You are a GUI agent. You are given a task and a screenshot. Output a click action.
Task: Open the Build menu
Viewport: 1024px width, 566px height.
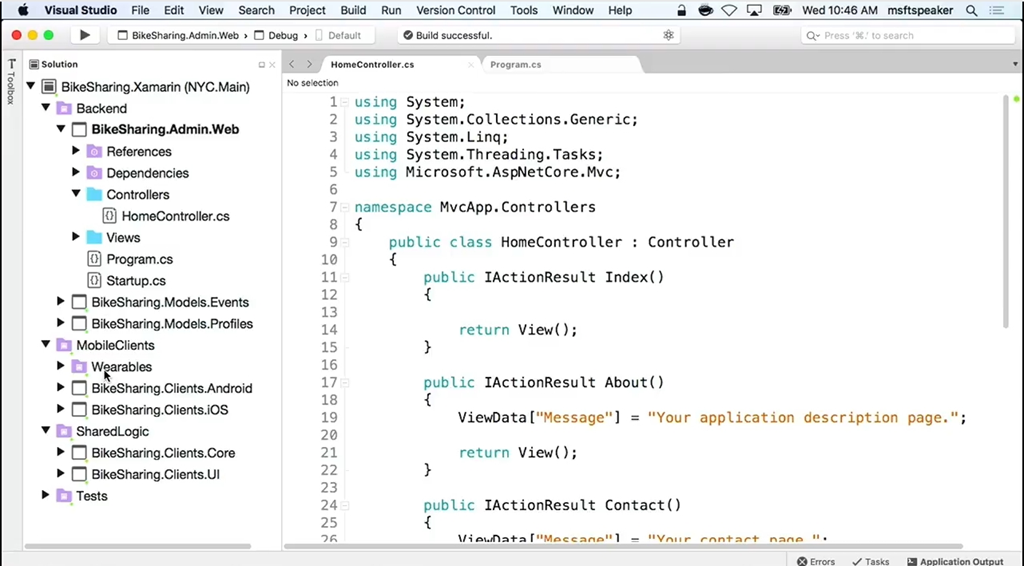(x=353, y=10)
